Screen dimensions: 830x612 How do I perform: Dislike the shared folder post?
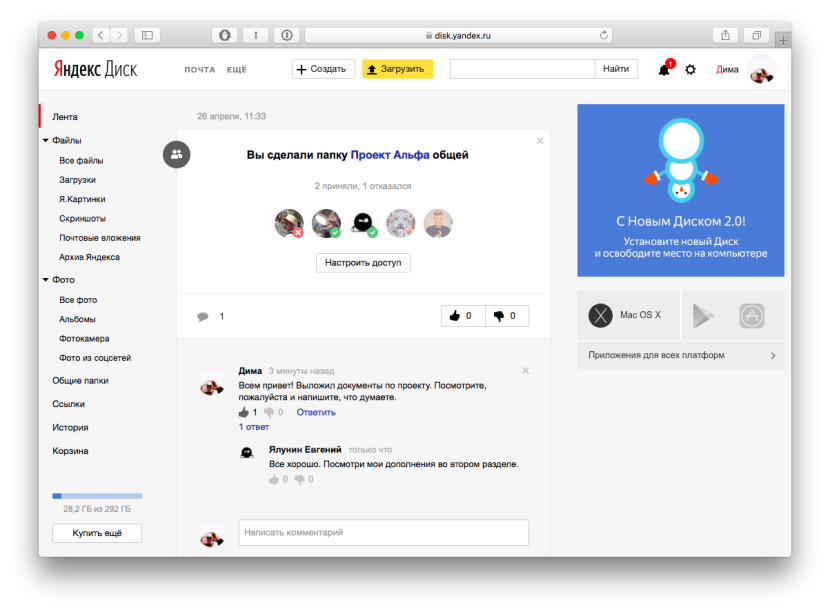(507, 316)
